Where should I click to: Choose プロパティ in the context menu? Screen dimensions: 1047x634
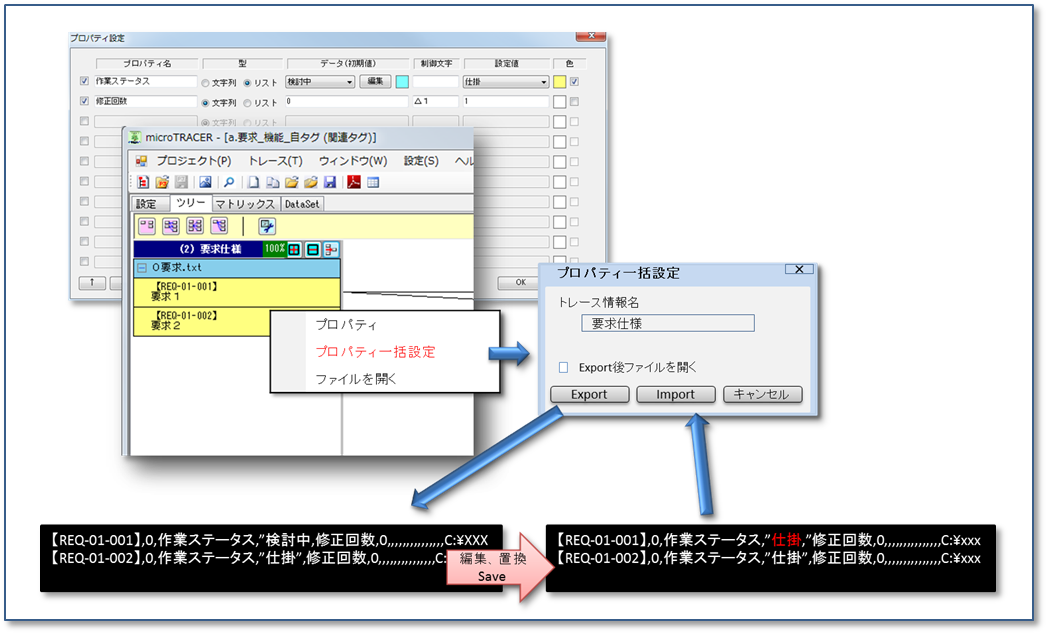tap(347, 325)
